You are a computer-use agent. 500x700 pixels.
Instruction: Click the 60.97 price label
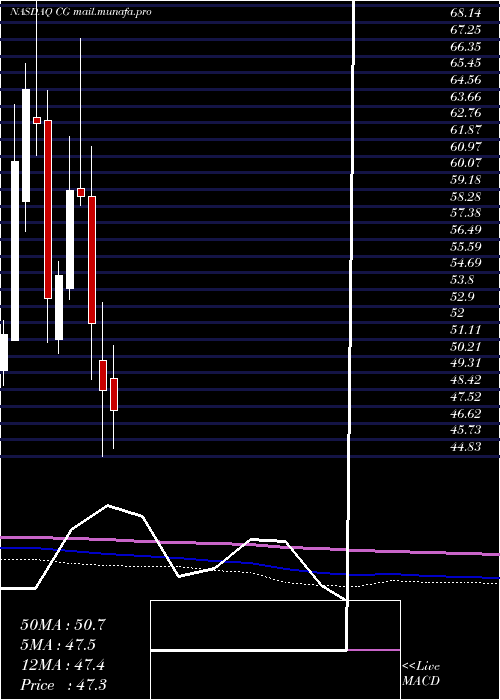click(x=466, y=146)
